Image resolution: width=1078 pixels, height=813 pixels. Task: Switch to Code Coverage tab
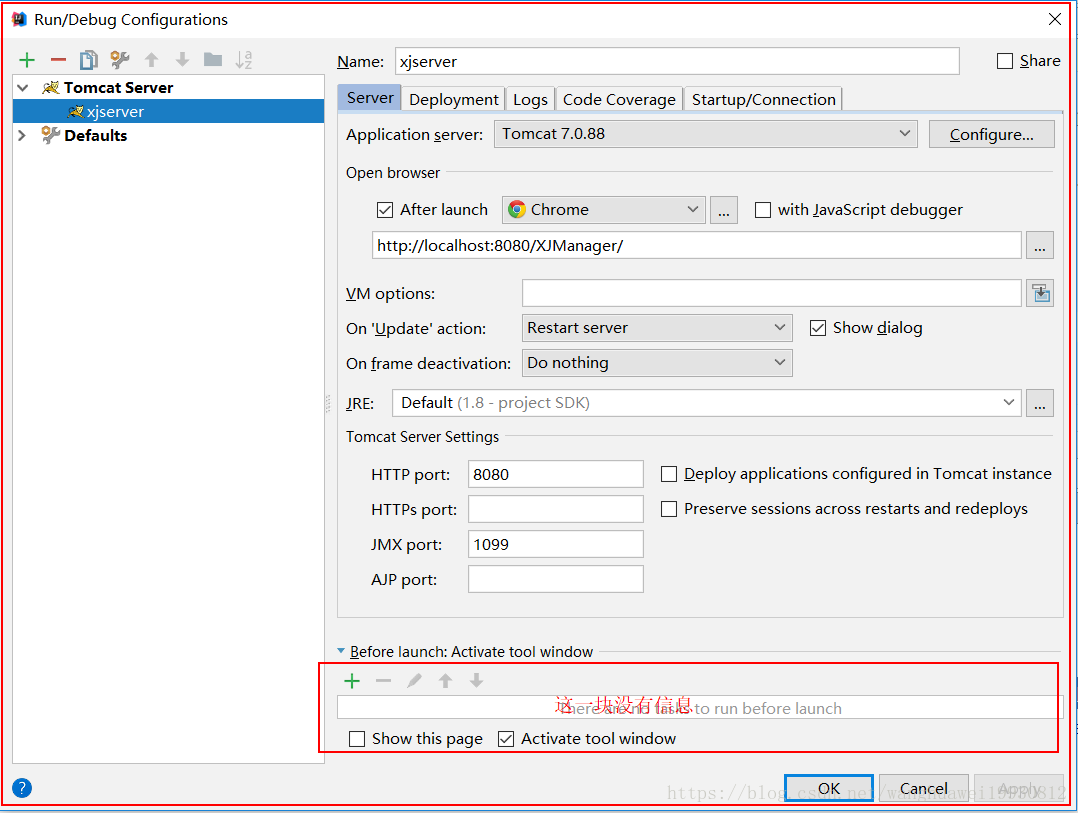pos(619,100)
